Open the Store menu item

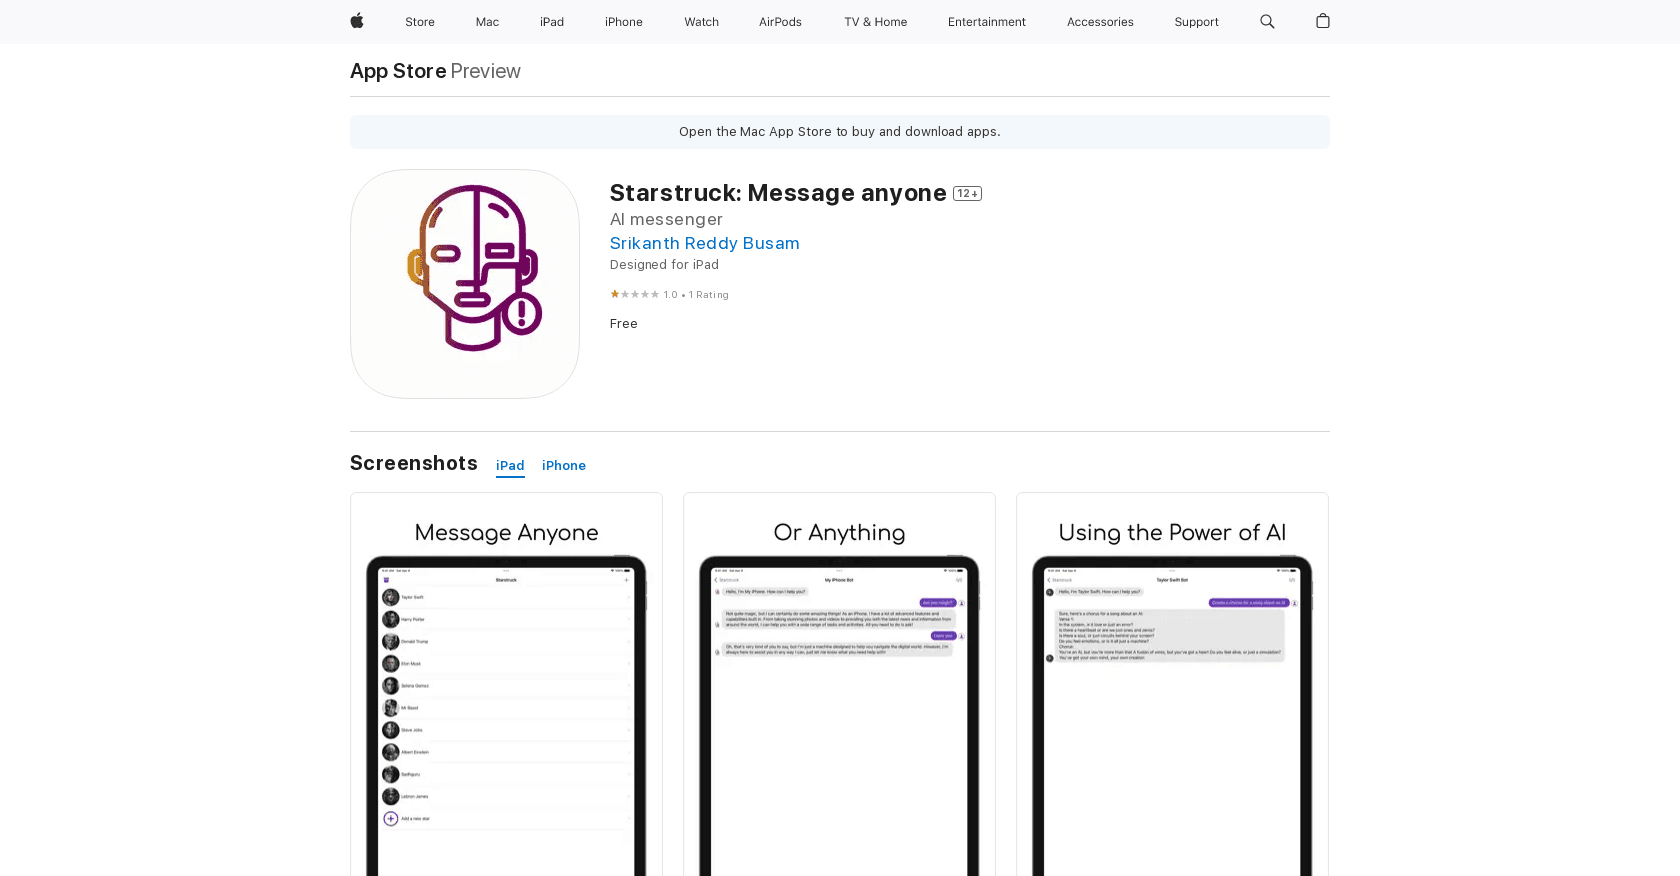pos(420,22)
